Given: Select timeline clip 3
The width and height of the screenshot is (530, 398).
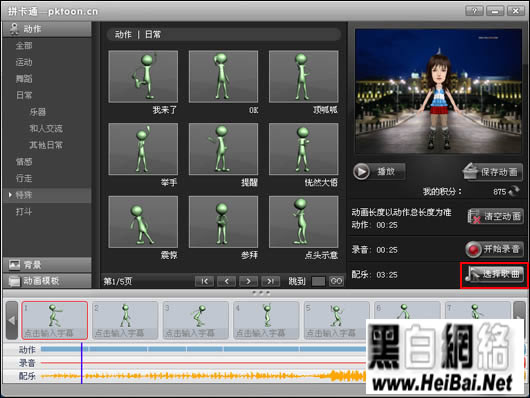Looking at the screenshot, I should point(196,320).
